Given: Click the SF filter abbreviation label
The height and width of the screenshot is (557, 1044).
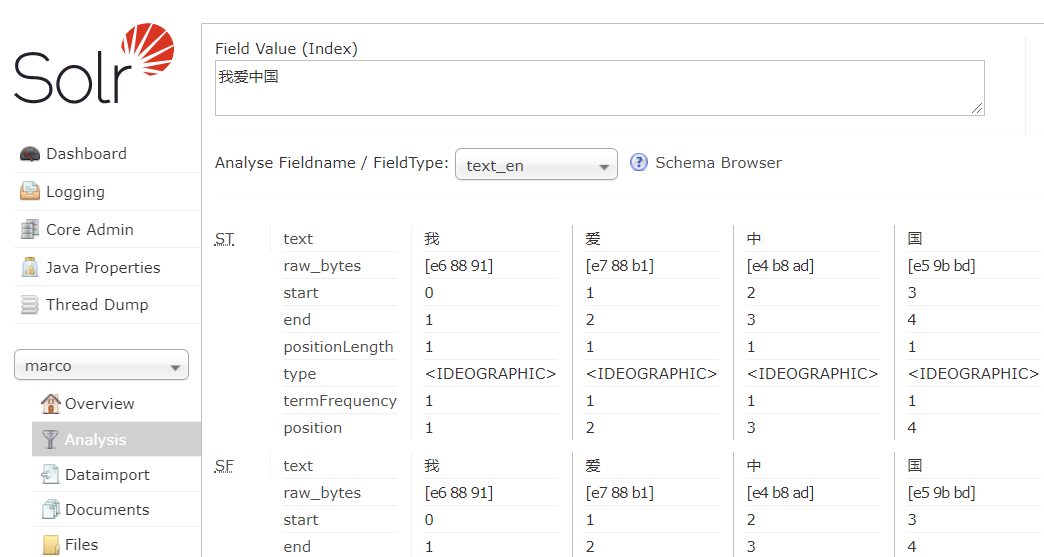Looking at the screenshot, I should point(225,466).
